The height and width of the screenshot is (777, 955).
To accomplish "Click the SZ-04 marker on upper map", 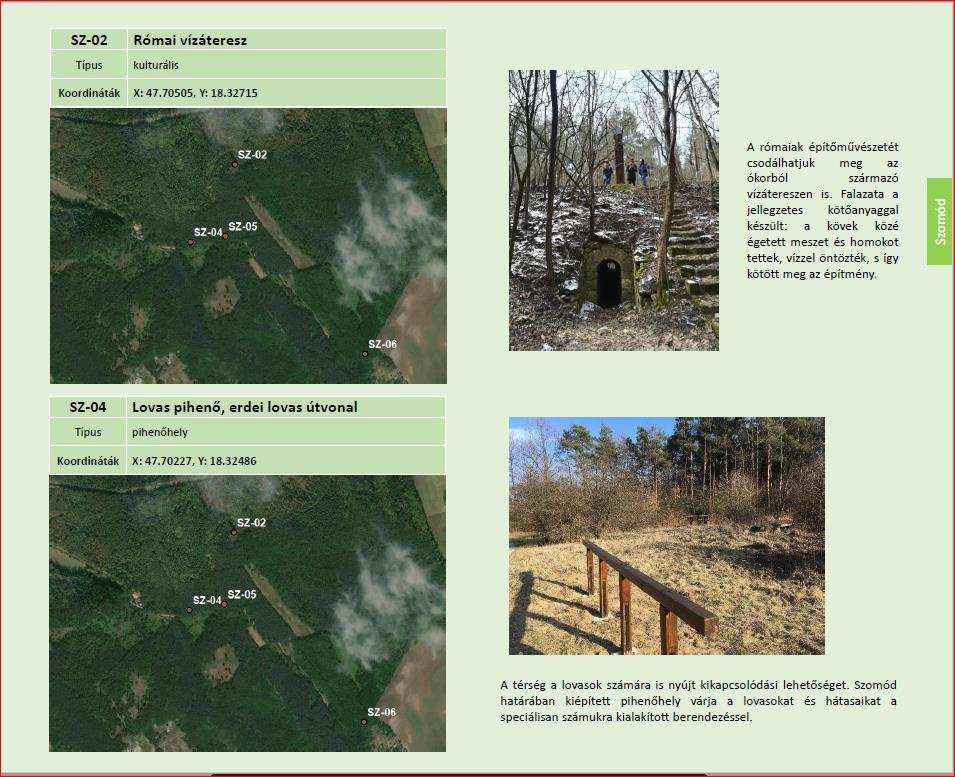I will (x=191, y=242).
